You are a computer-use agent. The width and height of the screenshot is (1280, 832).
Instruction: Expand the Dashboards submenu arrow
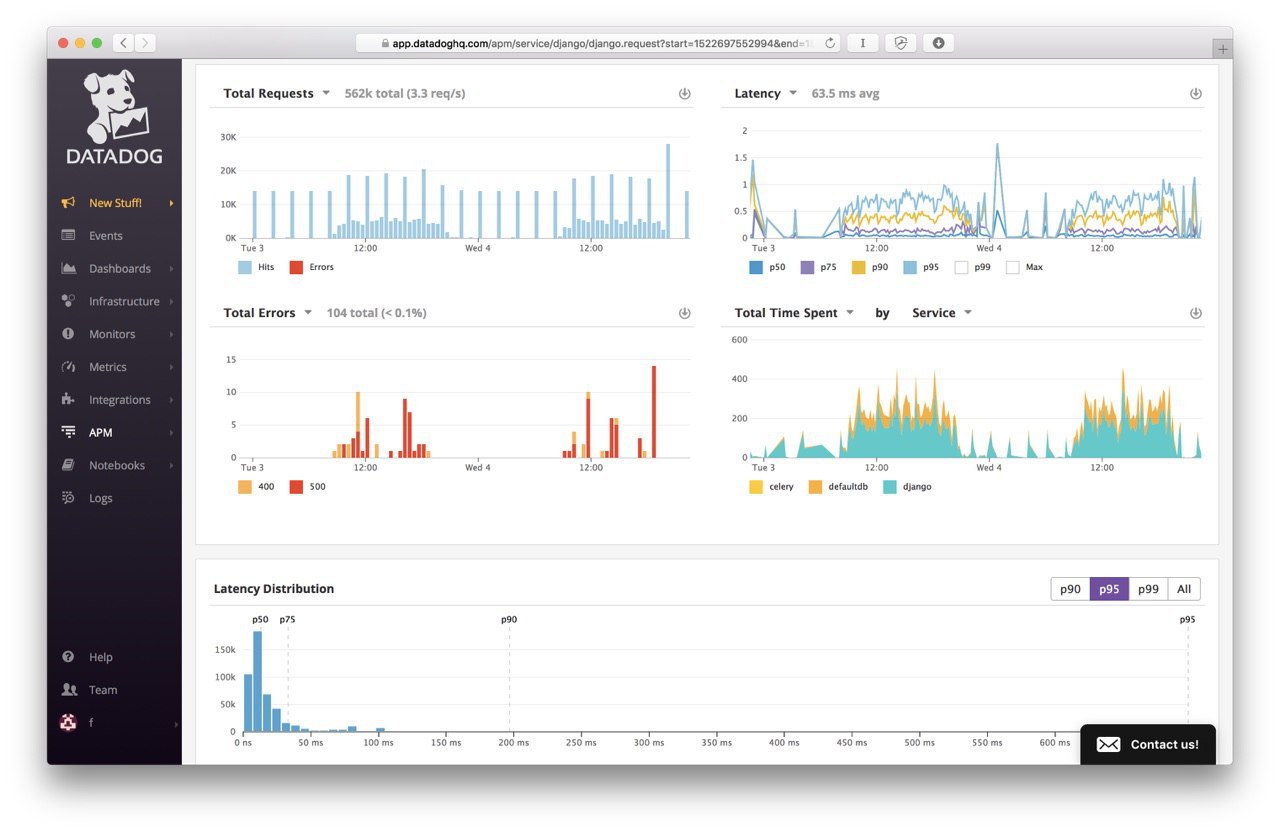[x=171, y=268]
